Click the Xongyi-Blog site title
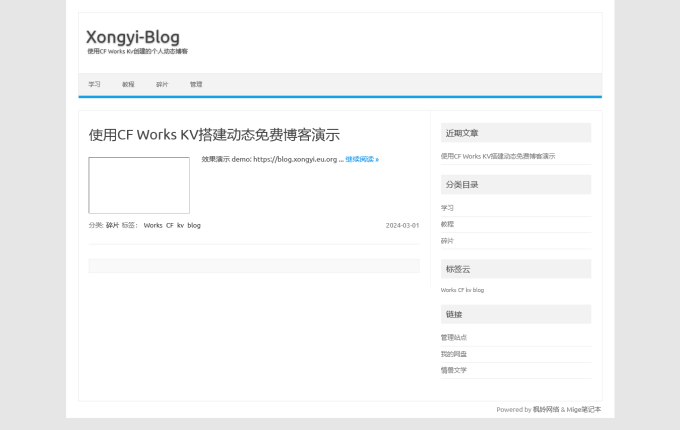The image size is (680, 430). click(x=133, y=37)
